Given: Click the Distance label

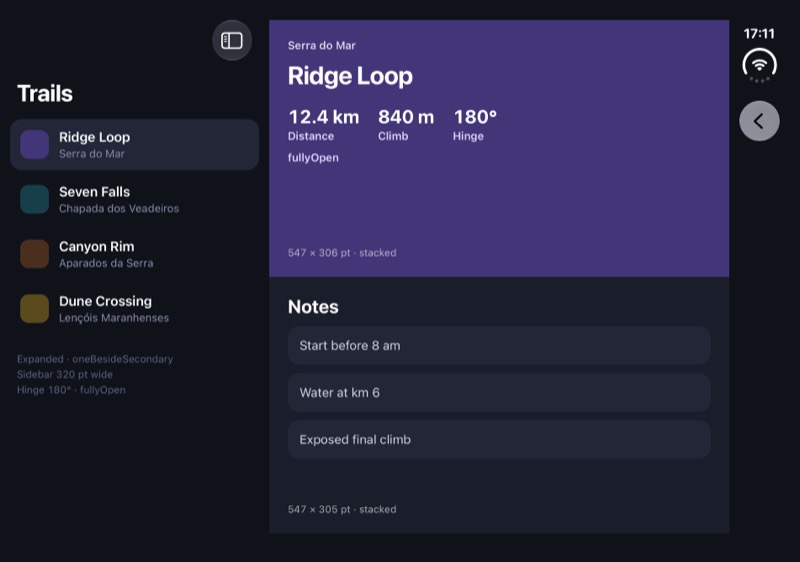Looking at the screenshot, I should (x=311, y=136).
